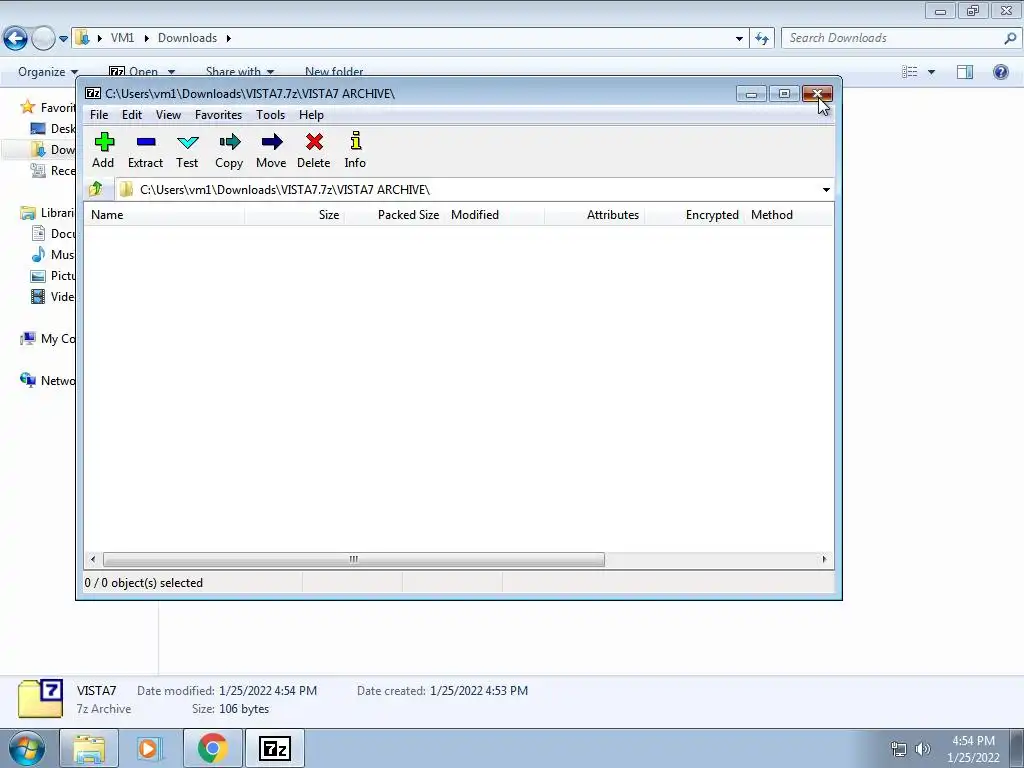Open the Windows Start button

tap(26, 748)
